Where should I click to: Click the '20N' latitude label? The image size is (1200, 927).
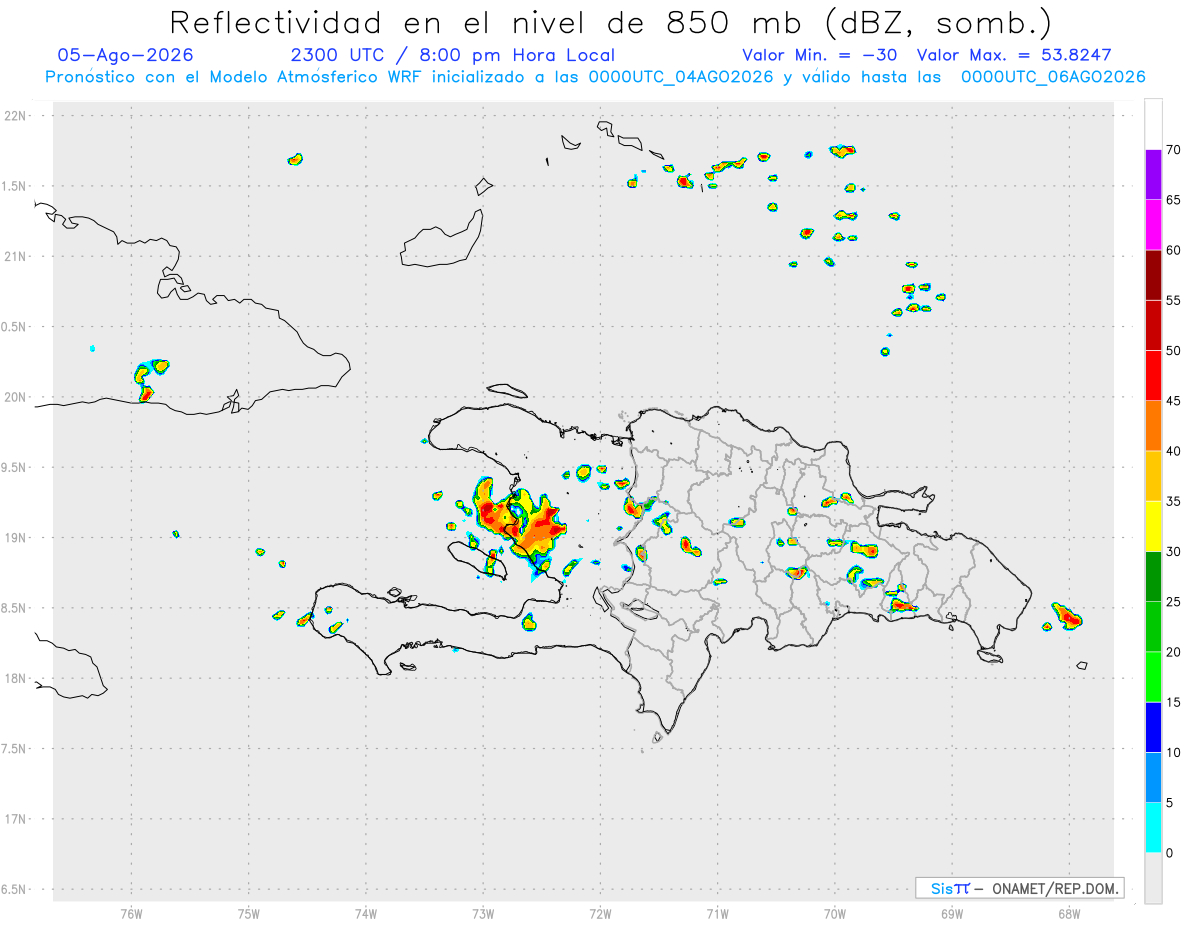click(16, 397)
